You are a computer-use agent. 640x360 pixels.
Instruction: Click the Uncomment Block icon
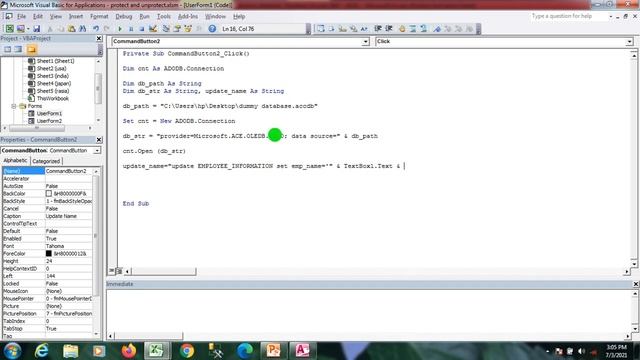click(x=424, y=29)
